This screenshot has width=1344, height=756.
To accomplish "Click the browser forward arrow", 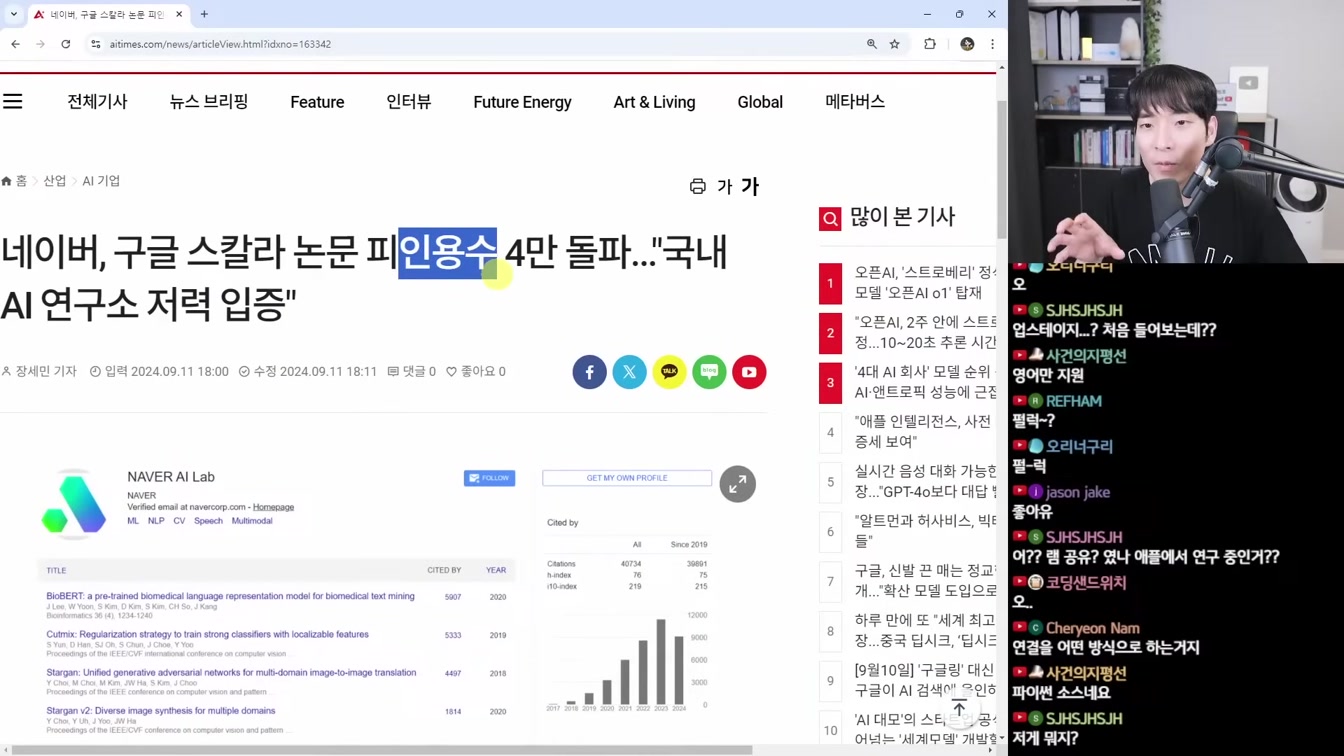I will click(40, 44).
